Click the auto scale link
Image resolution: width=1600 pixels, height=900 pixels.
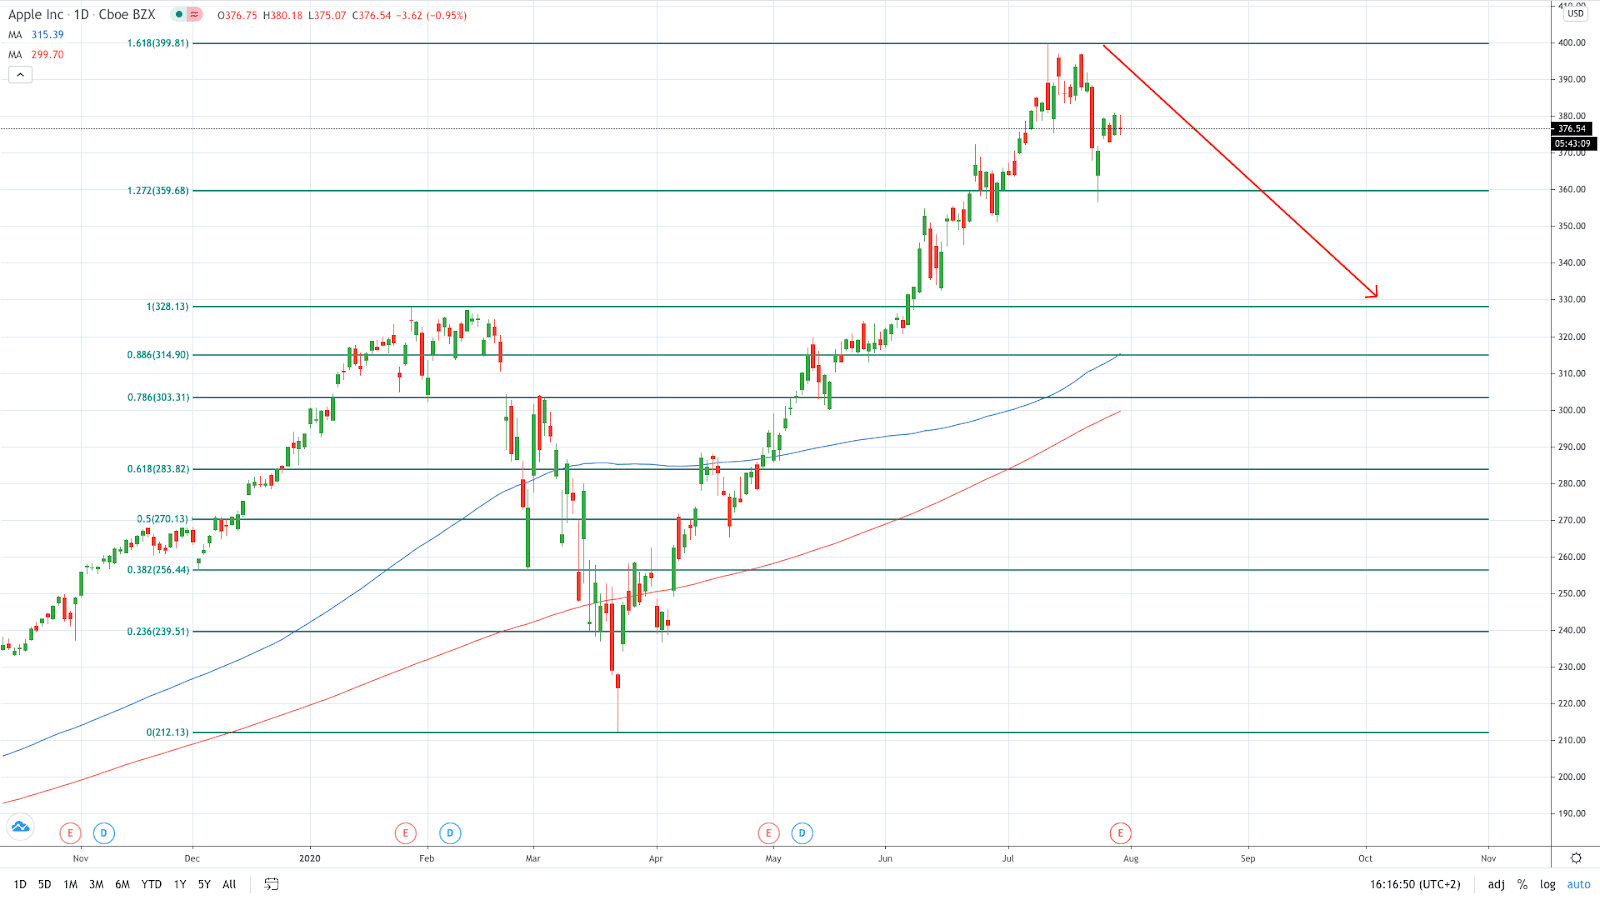(1578, 884)
